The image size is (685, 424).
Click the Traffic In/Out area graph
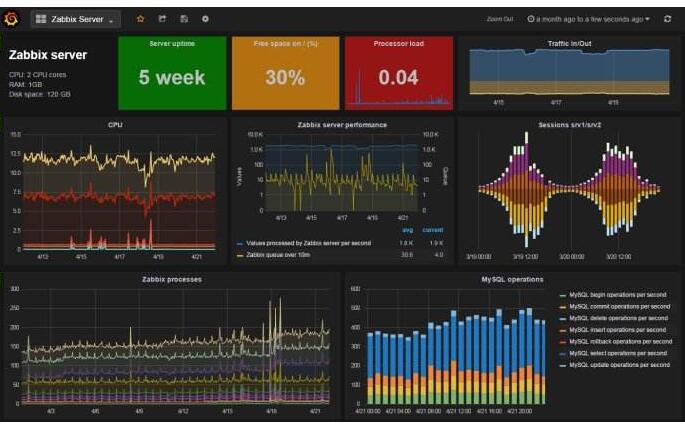[x=569, y=72]
